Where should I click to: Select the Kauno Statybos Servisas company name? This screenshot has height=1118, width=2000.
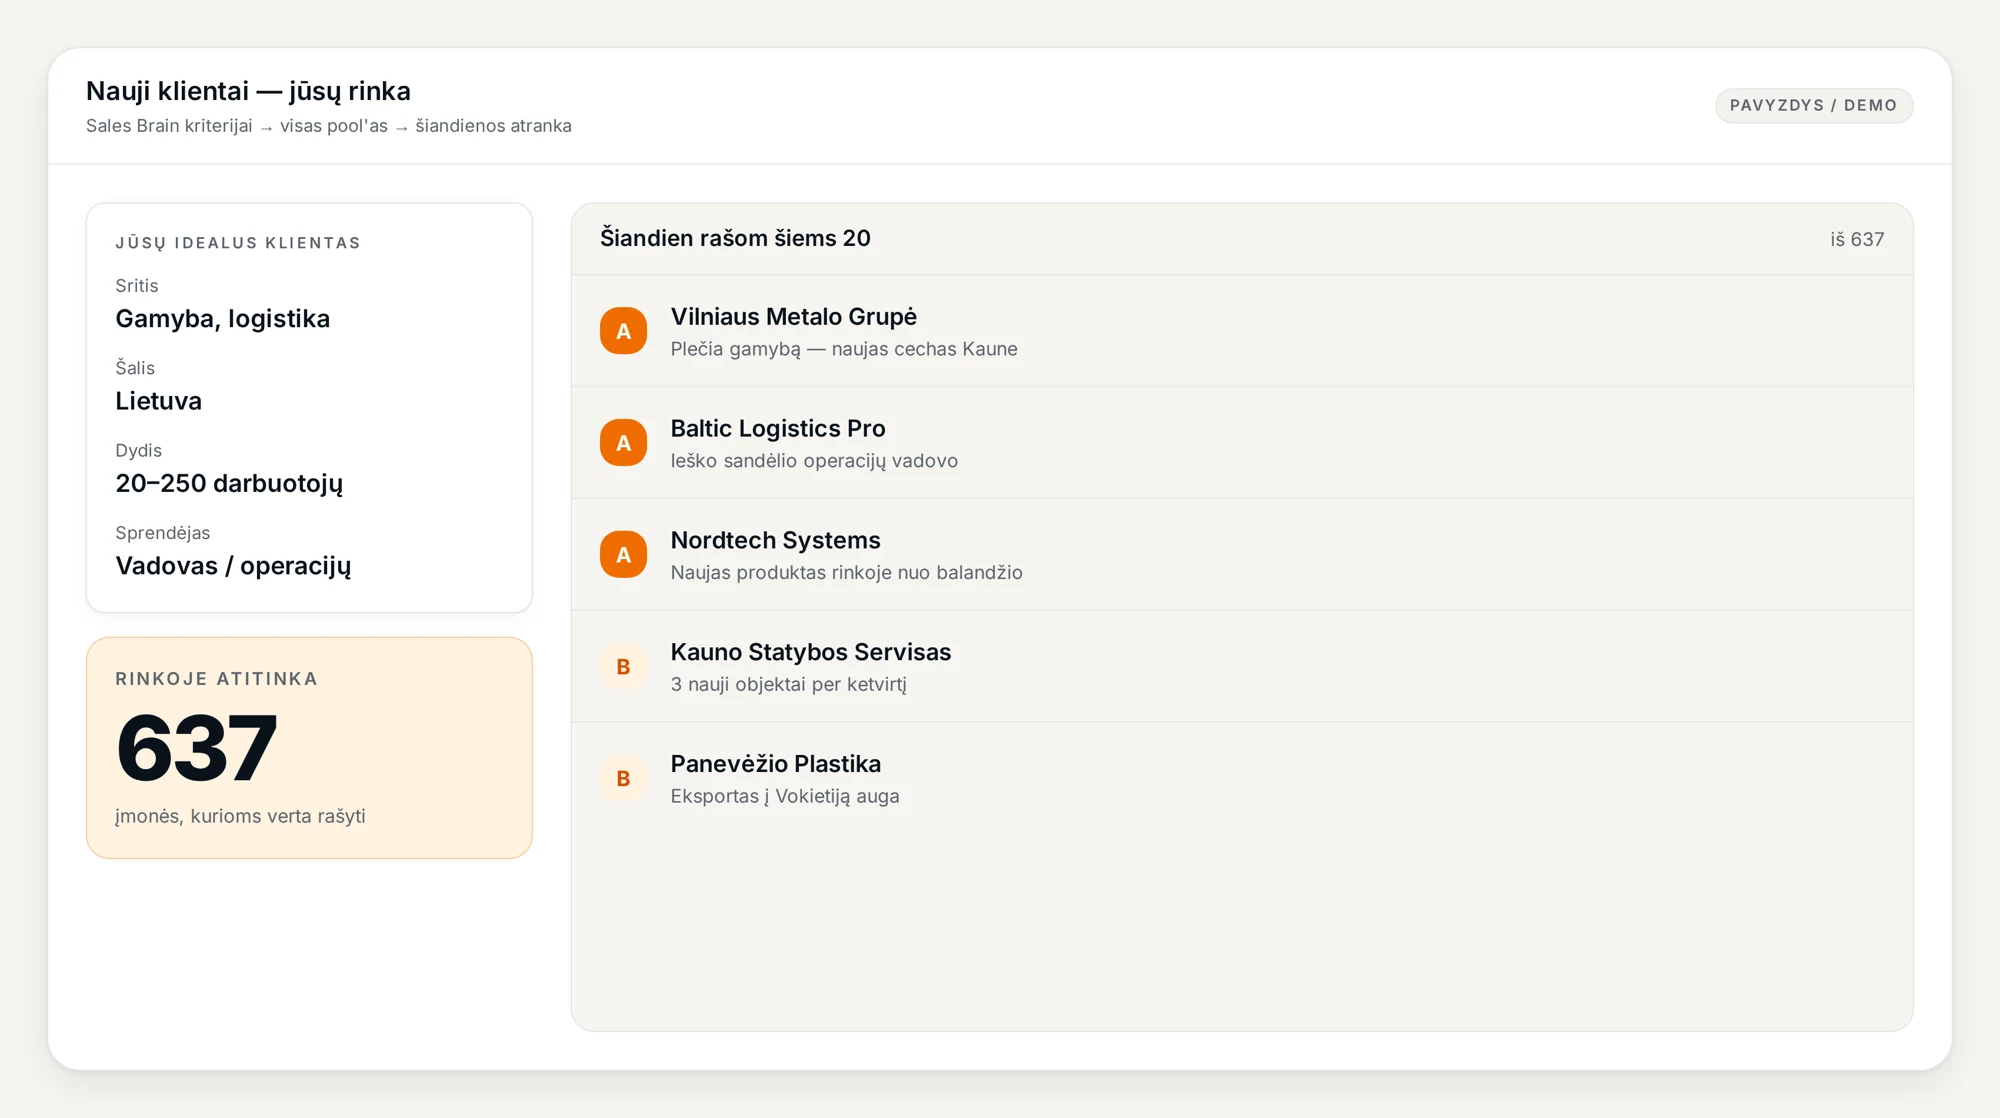click(x=810, y=652)
